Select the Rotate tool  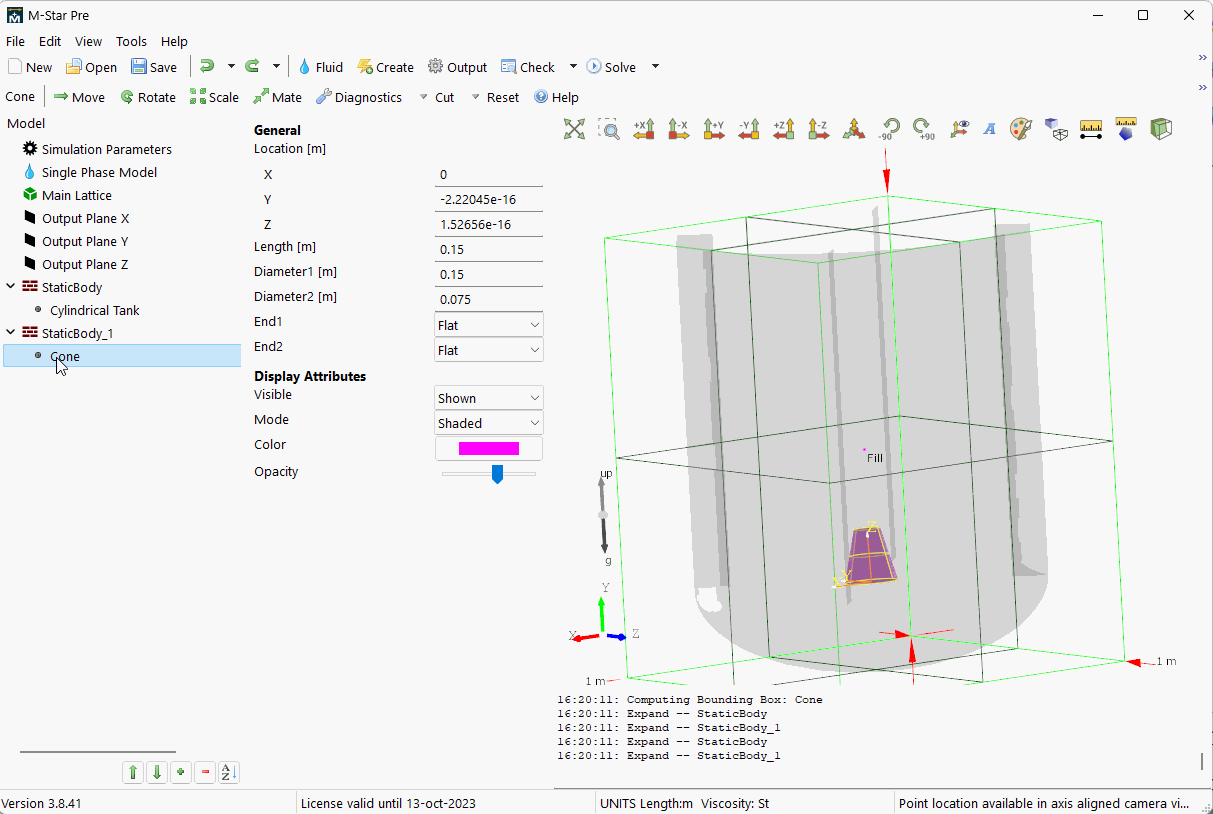148,97
